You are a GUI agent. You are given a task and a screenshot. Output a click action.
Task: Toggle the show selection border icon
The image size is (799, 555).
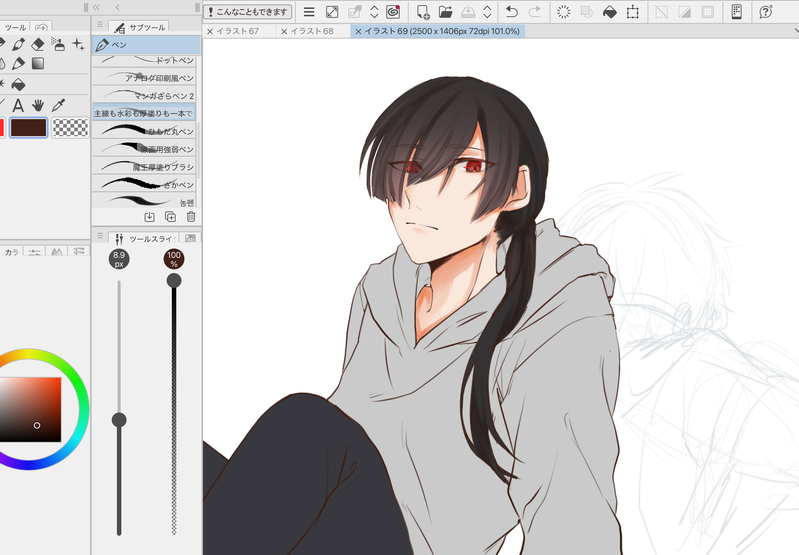coord(707,12)
